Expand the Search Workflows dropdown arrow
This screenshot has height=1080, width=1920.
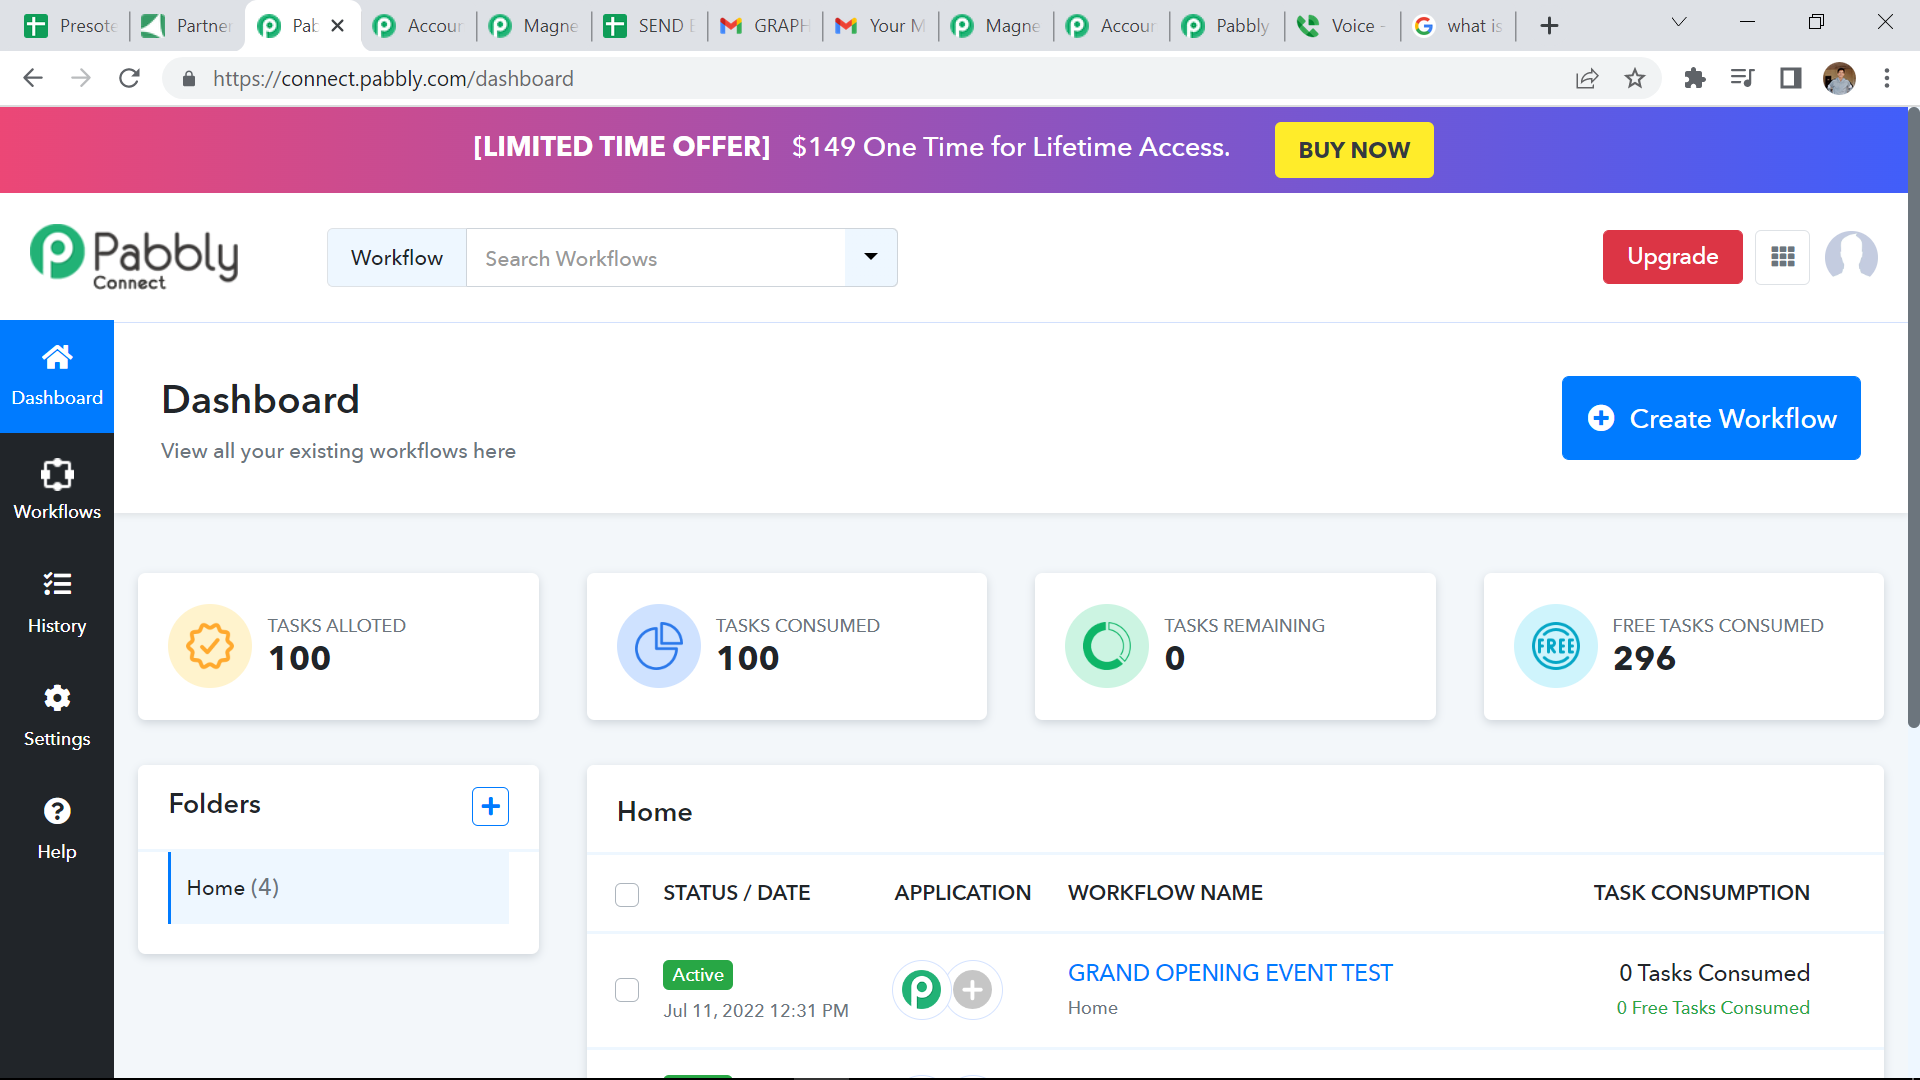point(871,257)
